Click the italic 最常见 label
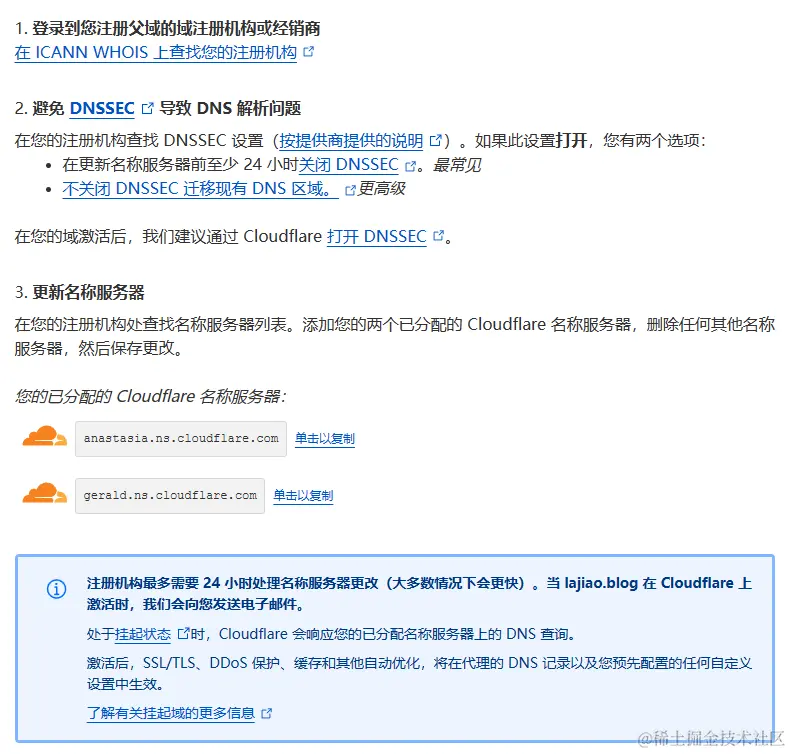 [457, 165]
